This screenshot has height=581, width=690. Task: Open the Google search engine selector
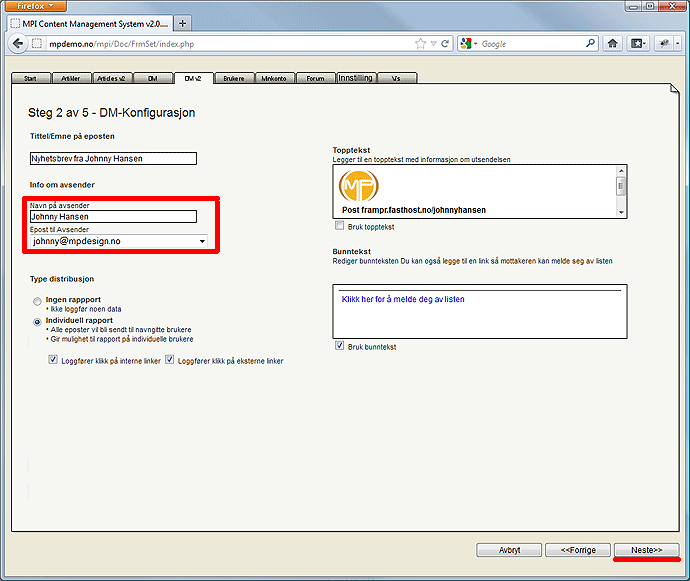(x=469, y=44)
